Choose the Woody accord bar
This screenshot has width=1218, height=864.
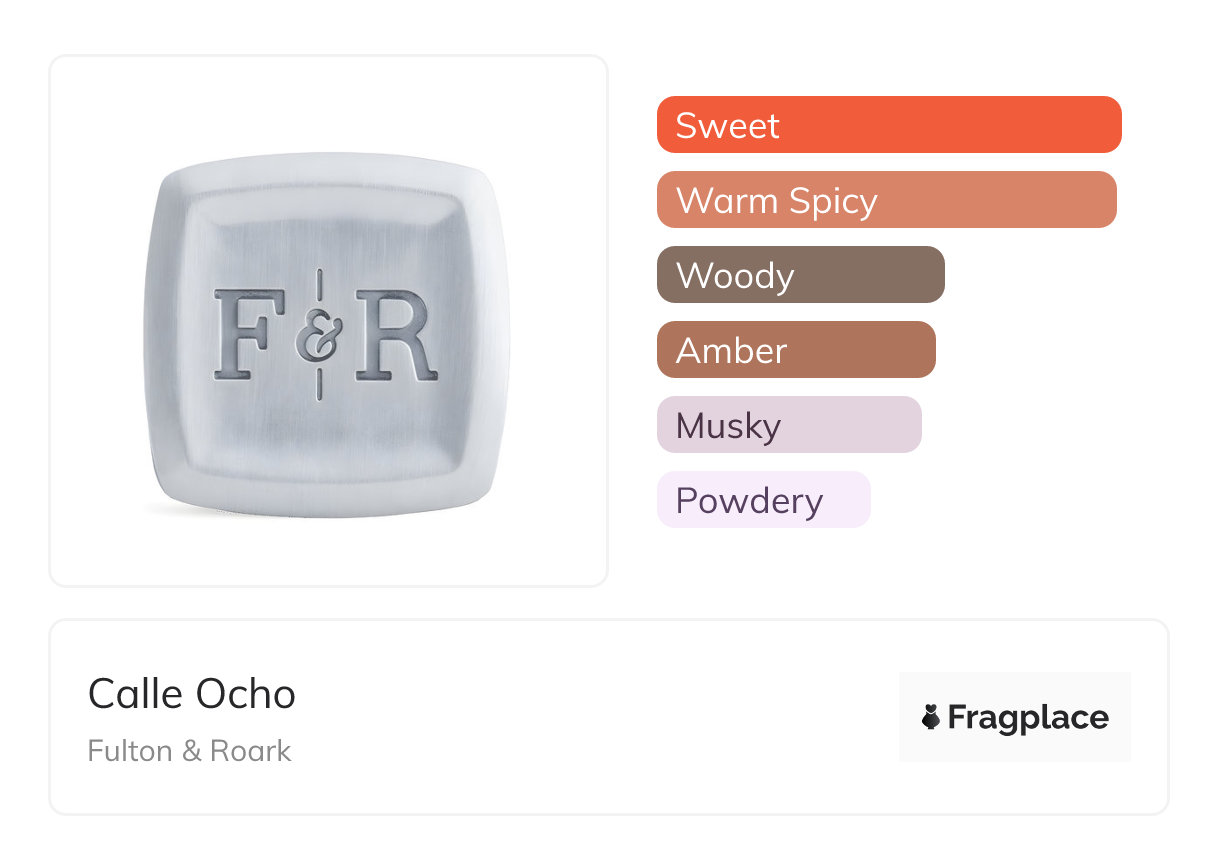click(800, 275)
